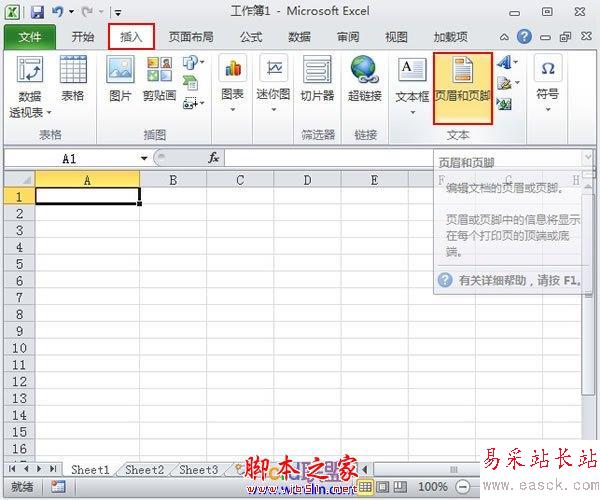Insert an Object via the Object icon
Viewport: 600px width, 500px height.
click(x=504, y=103)
